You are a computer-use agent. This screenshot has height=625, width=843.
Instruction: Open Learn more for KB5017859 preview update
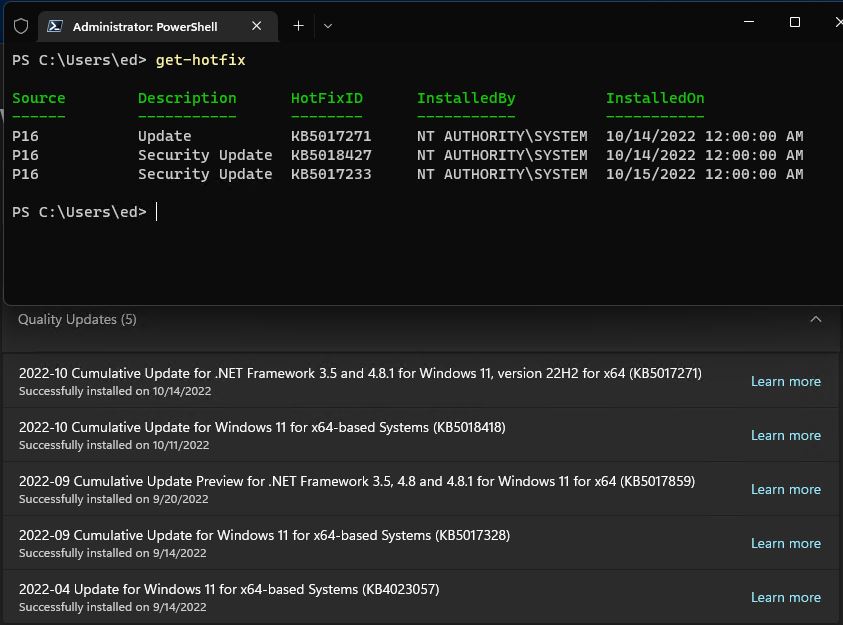point(786,489)
